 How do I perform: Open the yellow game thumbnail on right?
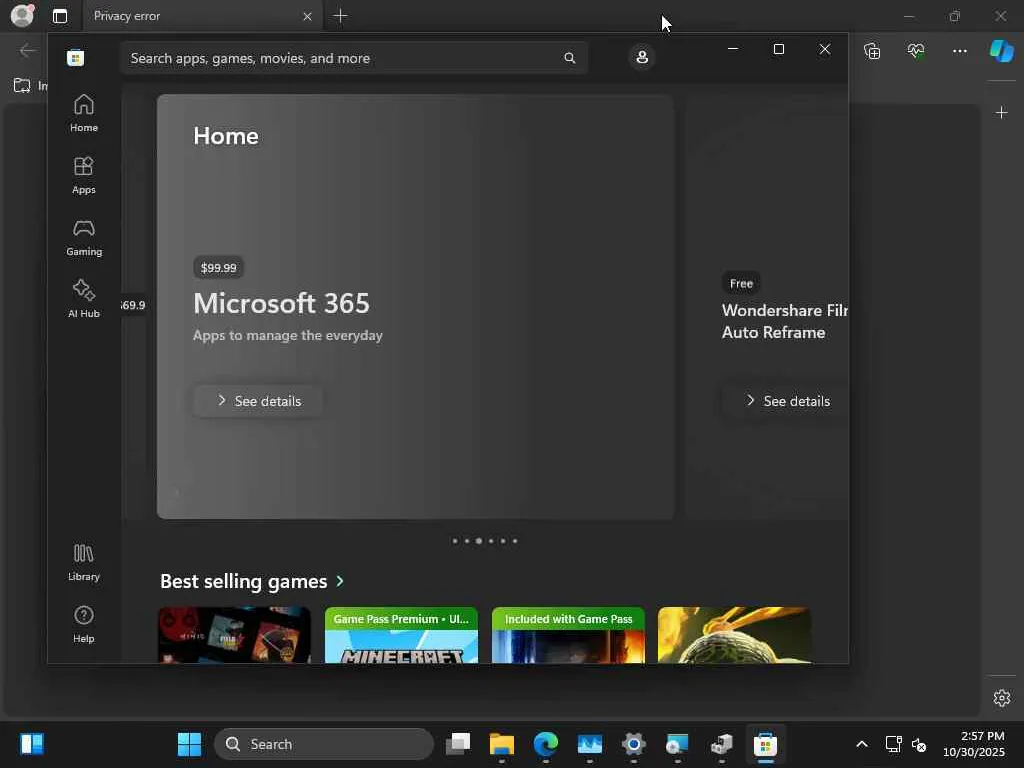735,635
